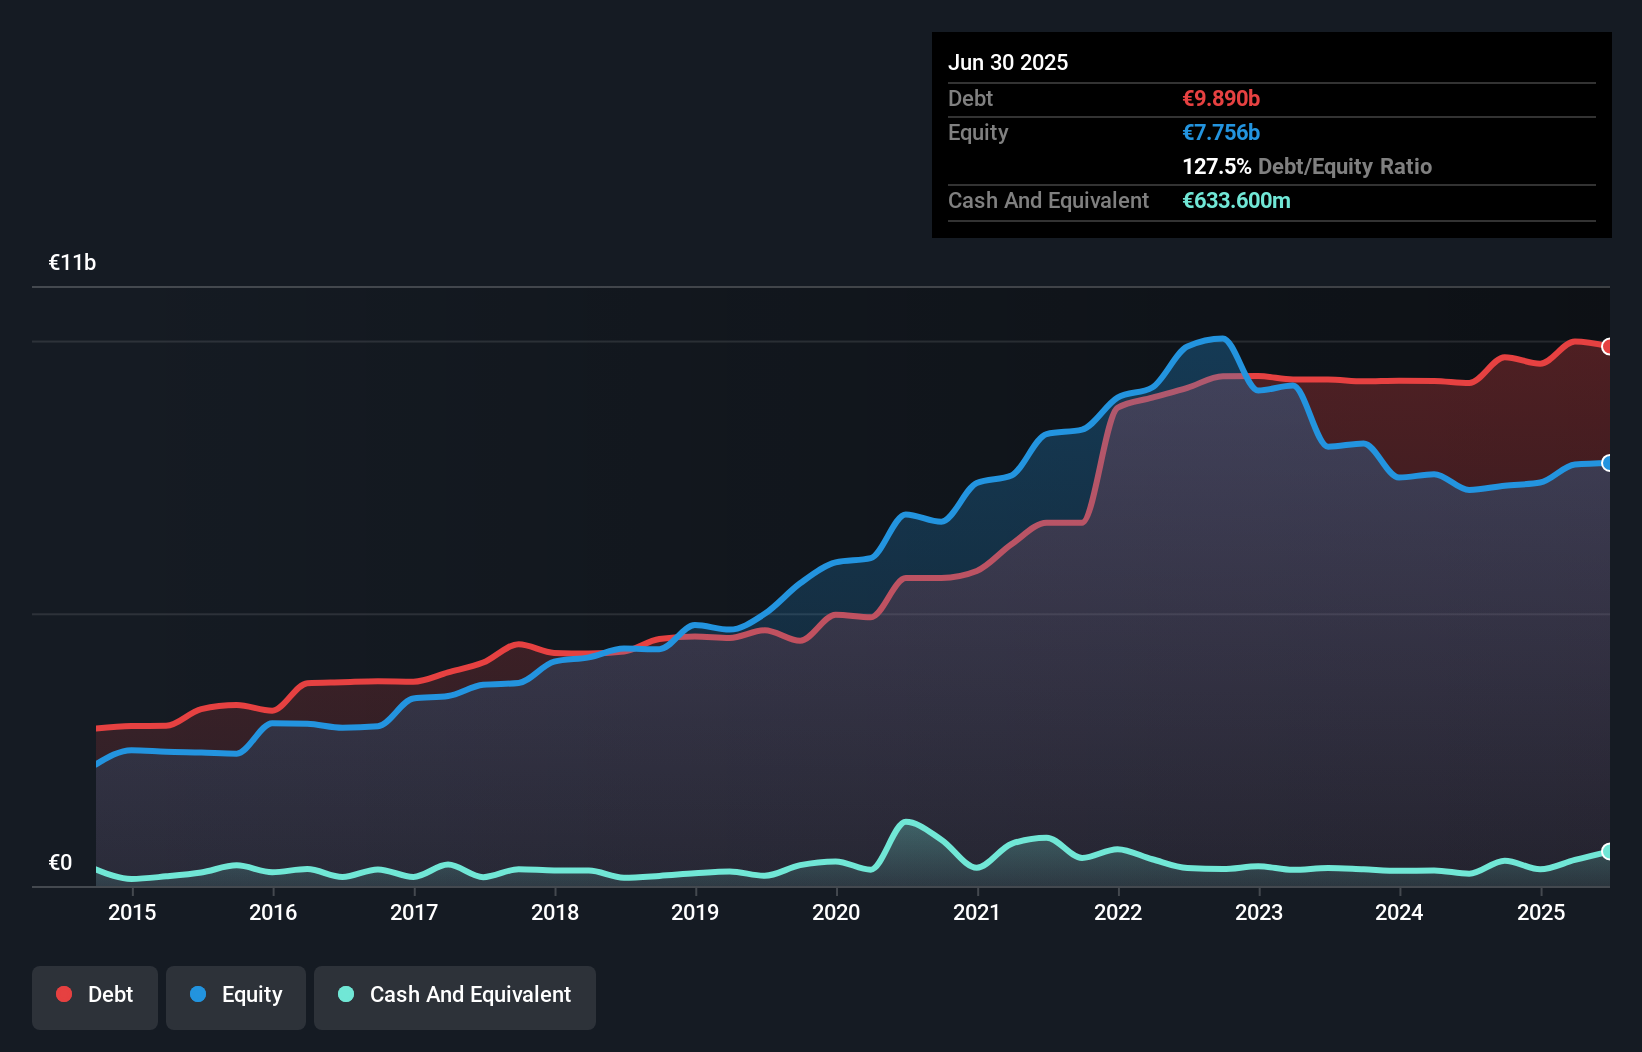Click the 2023 x-axis label

click(1259, 912)
